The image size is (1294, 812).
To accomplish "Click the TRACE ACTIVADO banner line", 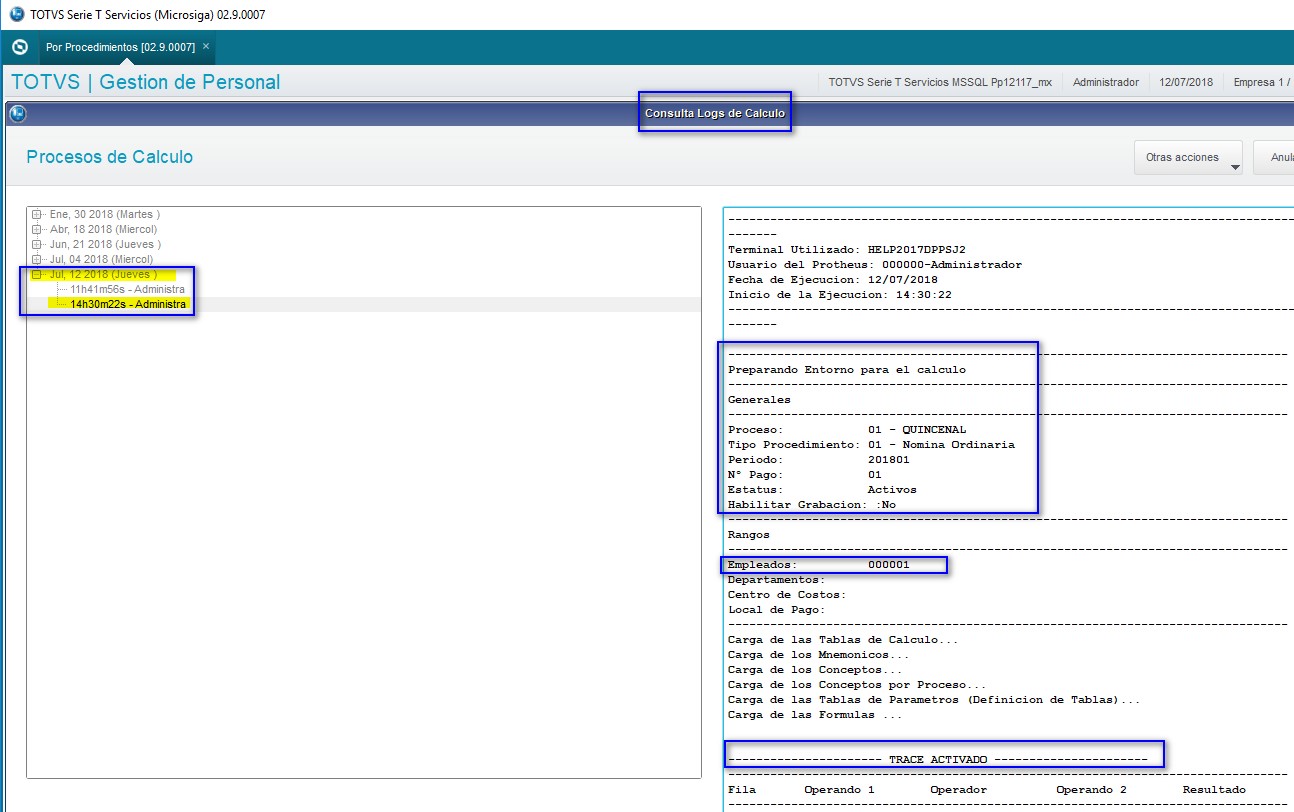I will (x=938, y=760).
